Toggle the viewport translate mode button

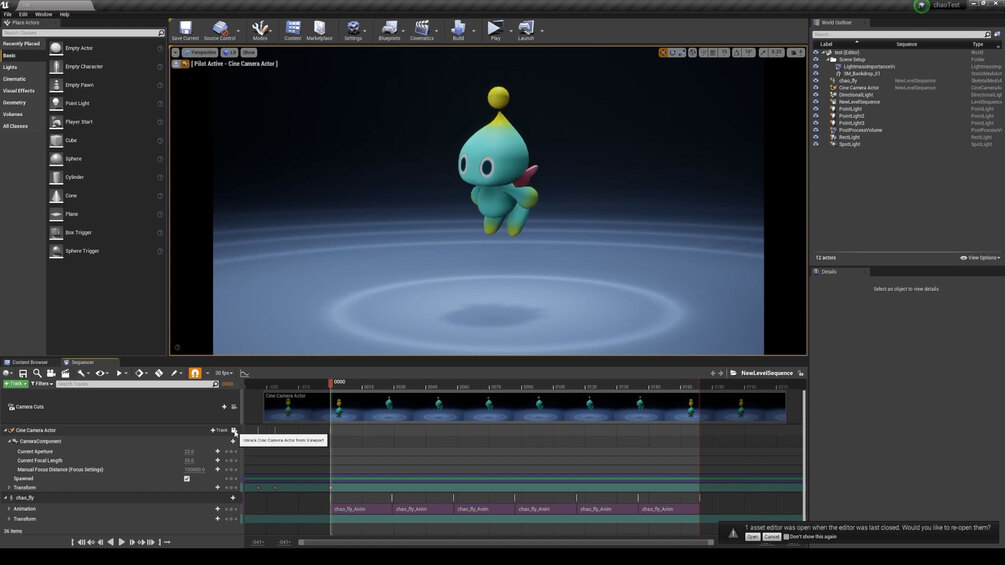point(663,53)
